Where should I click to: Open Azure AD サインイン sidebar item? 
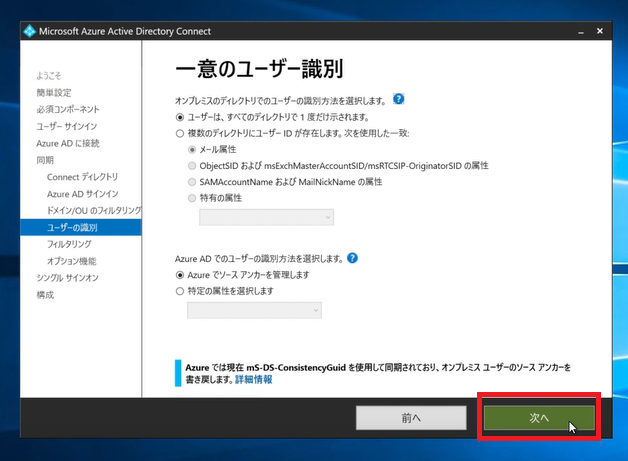(x=83, y=194)
